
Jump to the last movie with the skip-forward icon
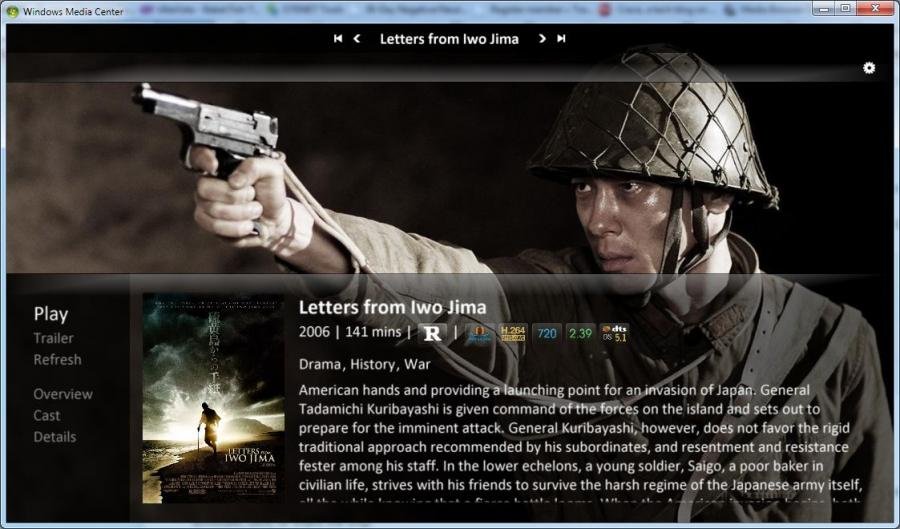pos(561,38)
